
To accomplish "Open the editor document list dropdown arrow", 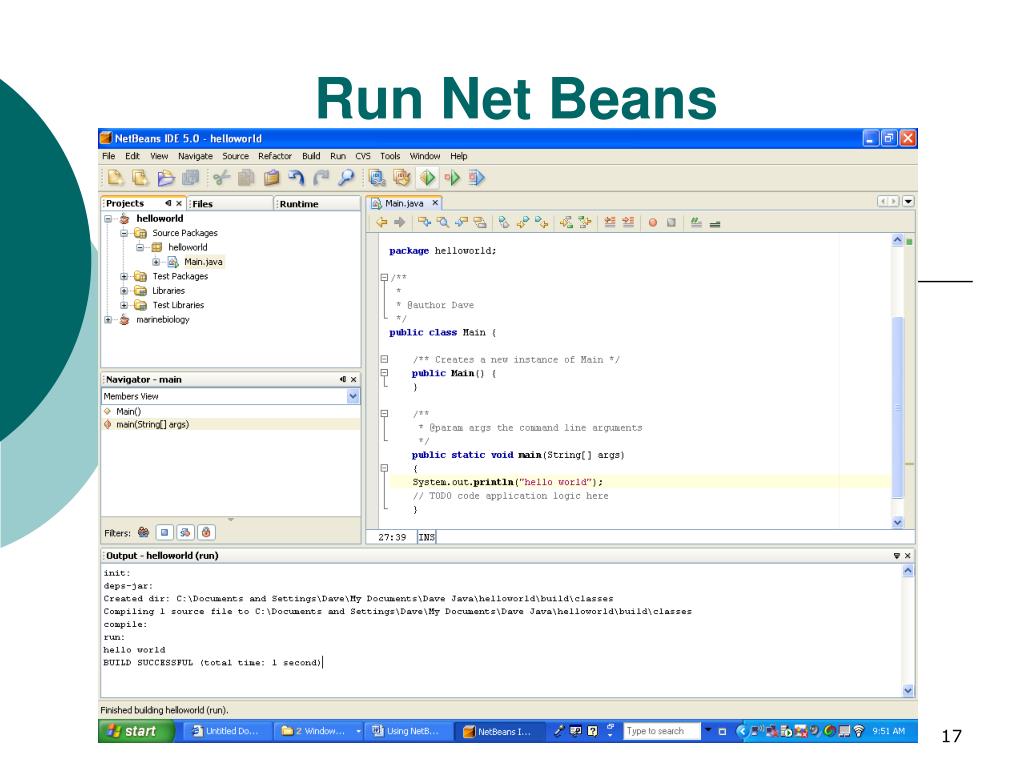I will click(908, 201).
